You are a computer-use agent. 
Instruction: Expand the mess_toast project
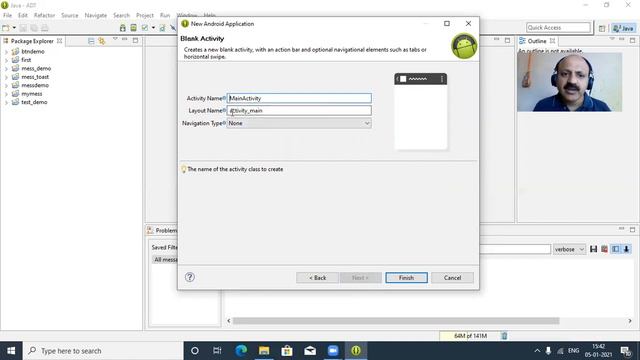coord(6,77)
